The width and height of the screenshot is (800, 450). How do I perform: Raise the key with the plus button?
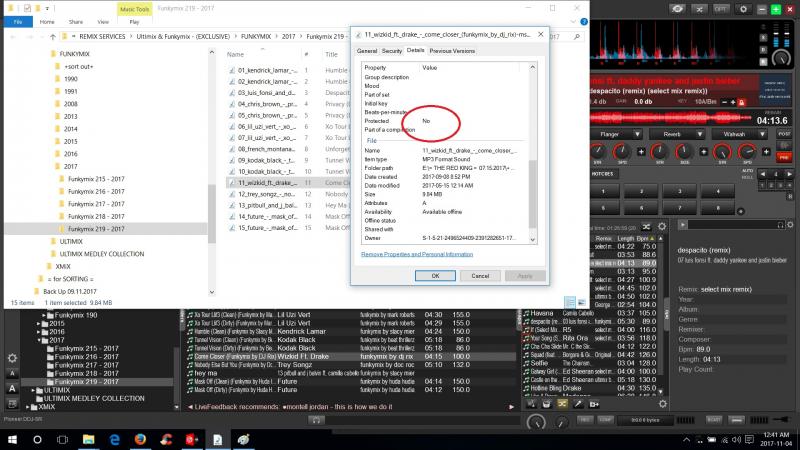[x=733, y=102]
